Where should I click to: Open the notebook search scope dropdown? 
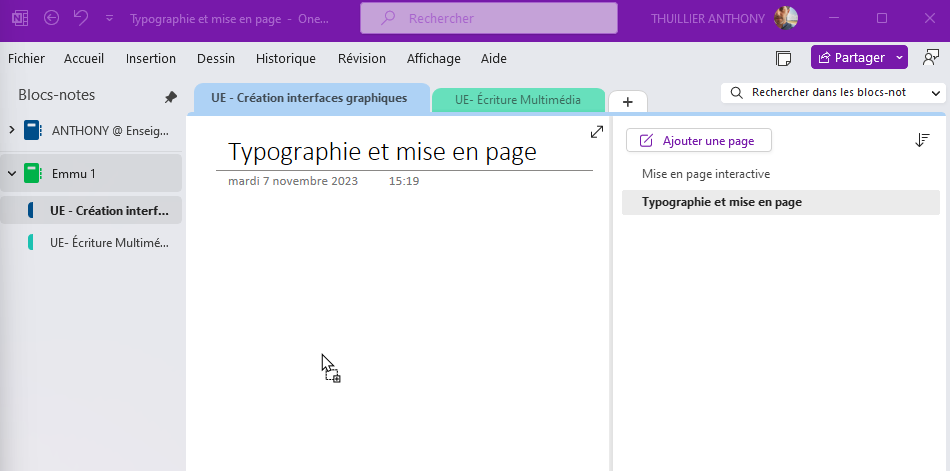(936, 93)
